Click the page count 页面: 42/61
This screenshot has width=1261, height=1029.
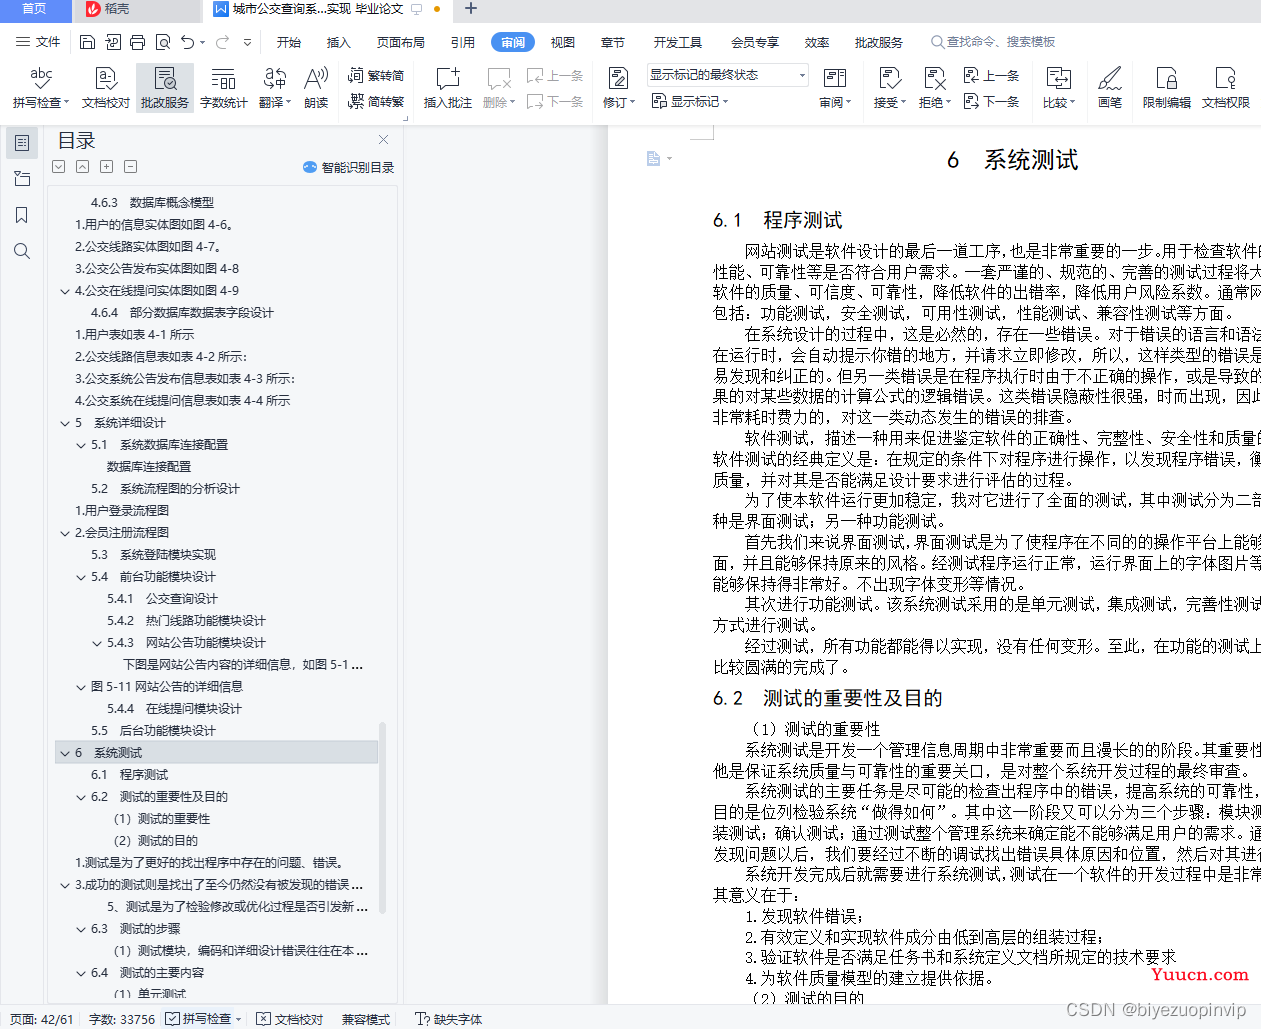[x=41, y=1019]
